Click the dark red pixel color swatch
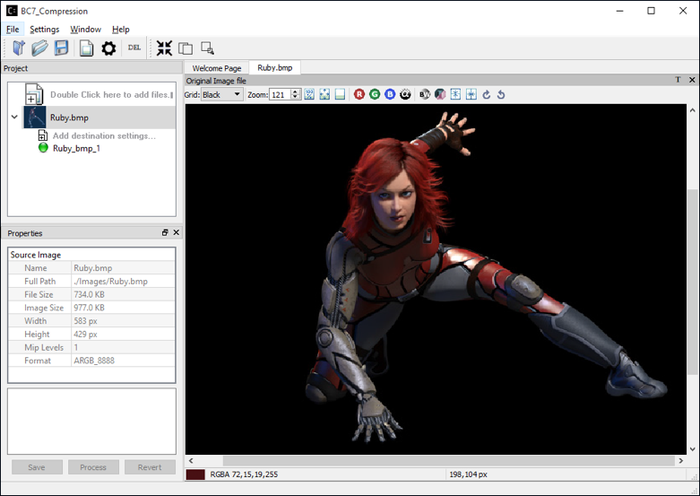 click(196, 474)
